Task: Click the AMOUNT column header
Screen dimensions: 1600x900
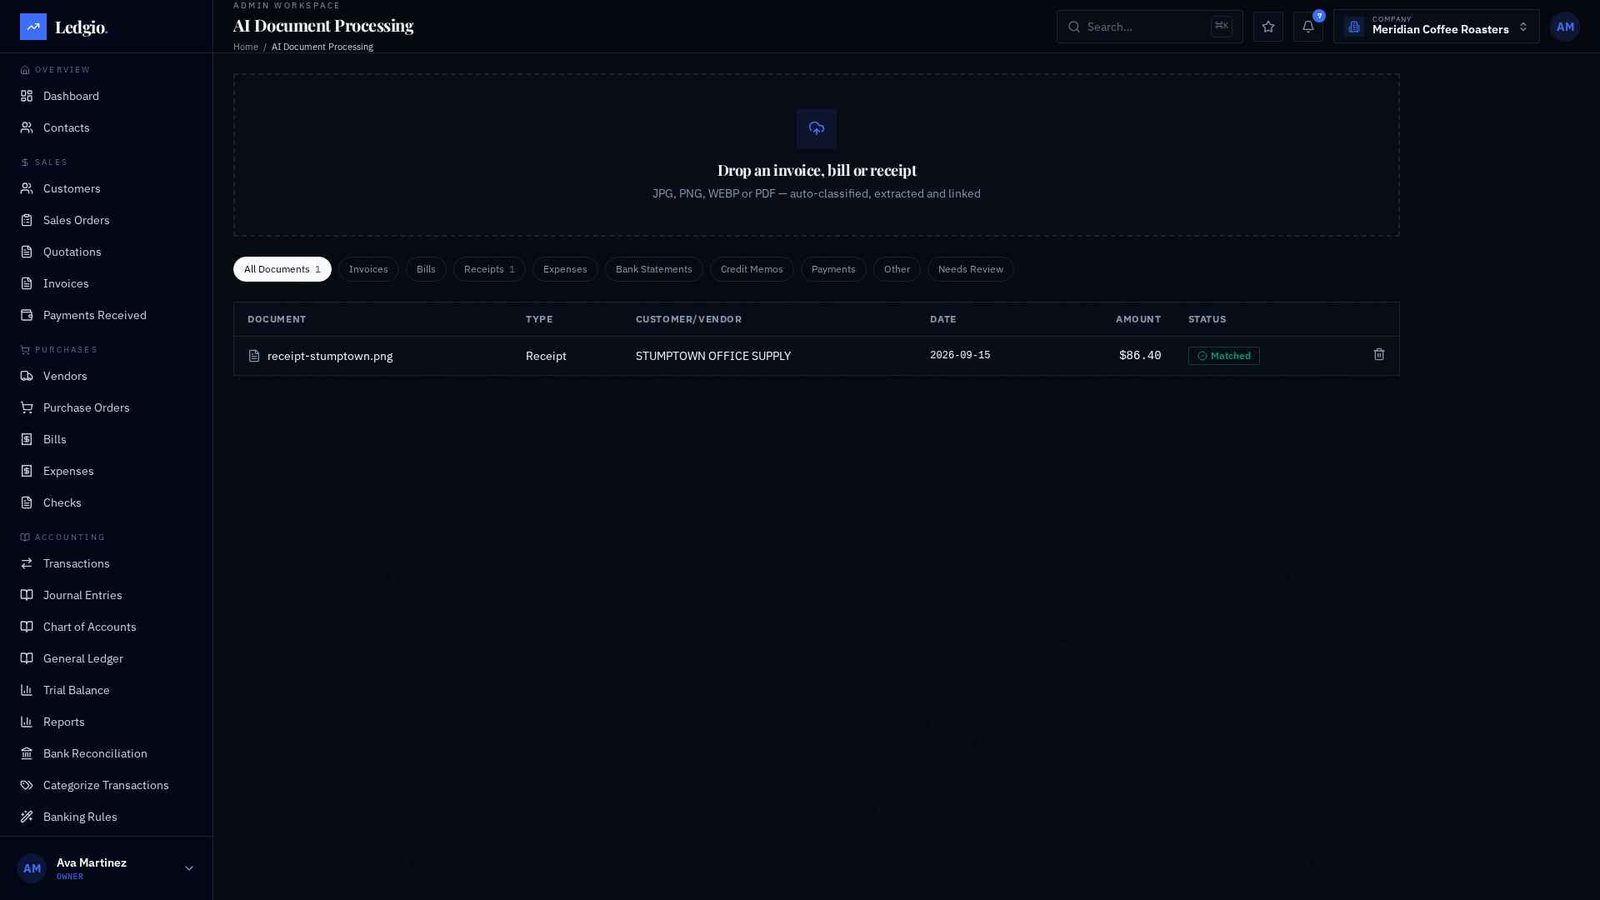Action: [x=1138, y=319]
